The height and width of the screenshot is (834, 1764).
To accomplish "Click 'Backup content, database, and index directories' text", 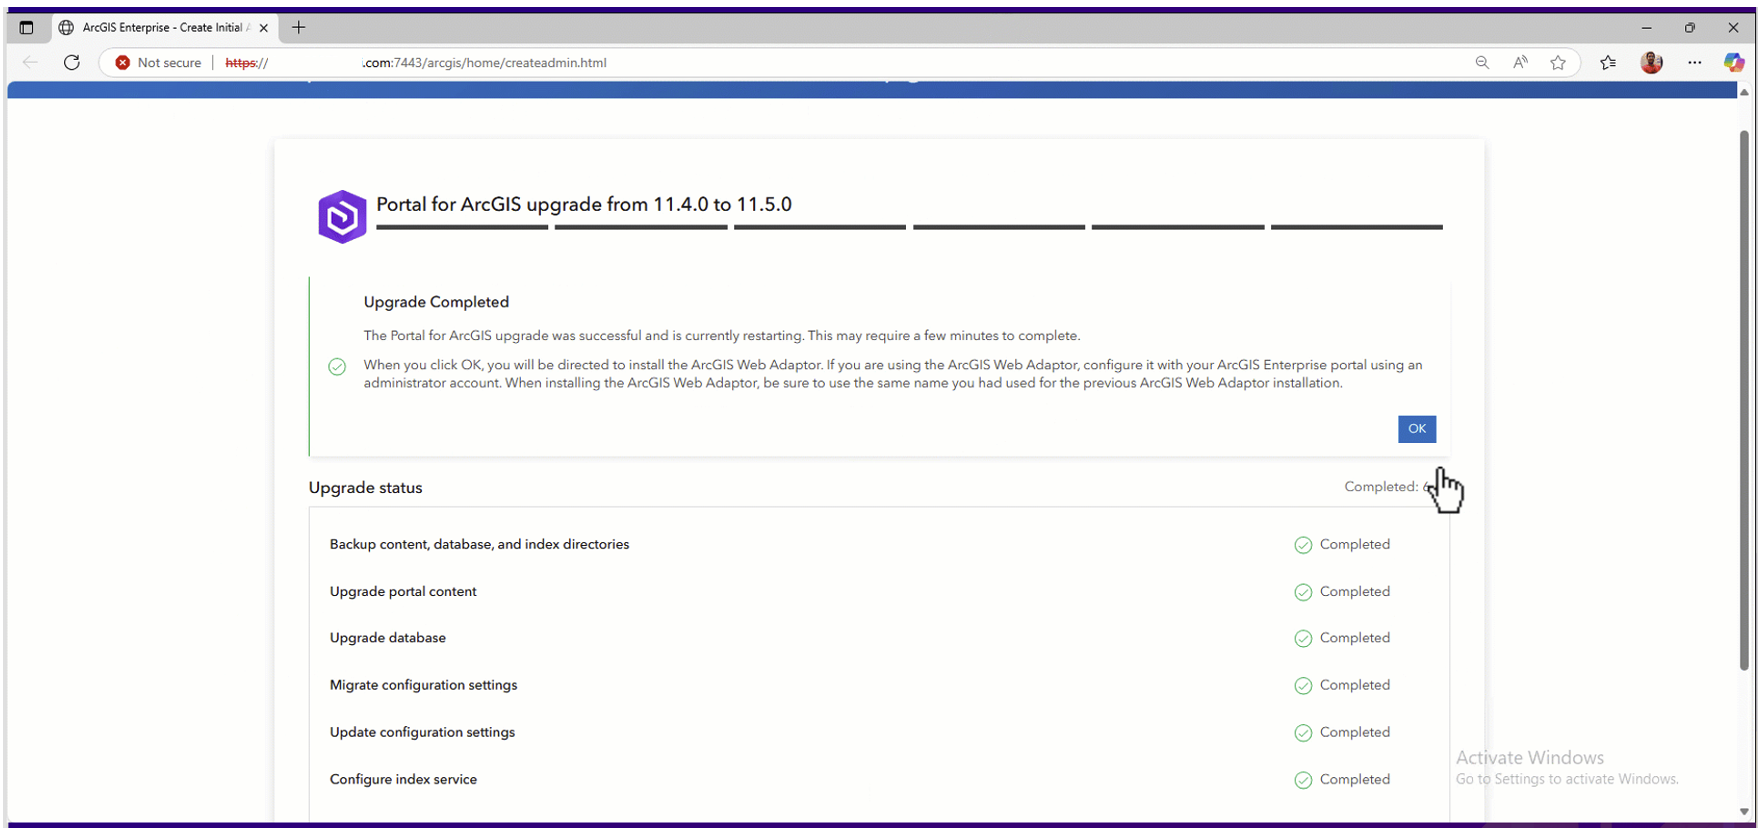I will point(479,545).
